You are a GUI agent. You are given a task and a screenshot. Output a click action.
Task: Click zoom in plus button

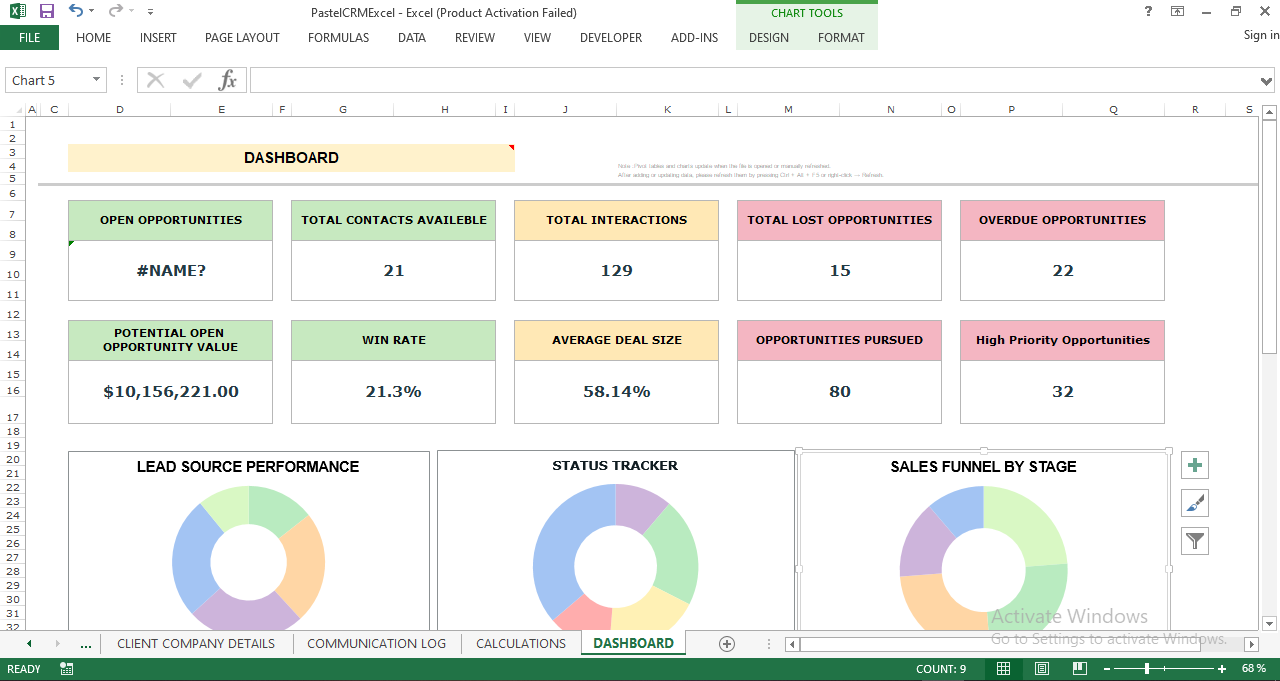click(x=1222, y=668)
